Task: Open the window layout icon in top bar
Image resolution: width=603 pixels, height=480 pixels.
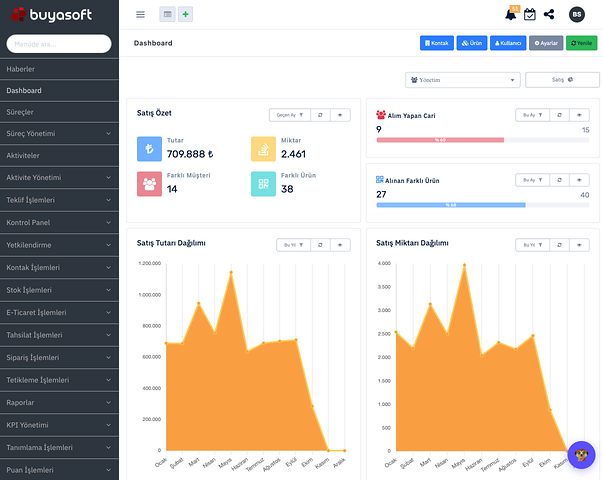Action: [x=167, y=14]
